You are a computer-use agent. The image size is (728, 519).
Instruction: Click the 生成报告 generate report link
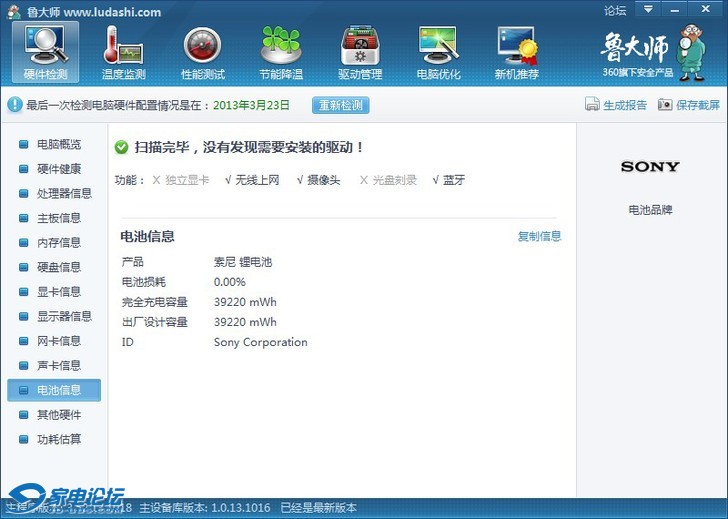(592, 105)
